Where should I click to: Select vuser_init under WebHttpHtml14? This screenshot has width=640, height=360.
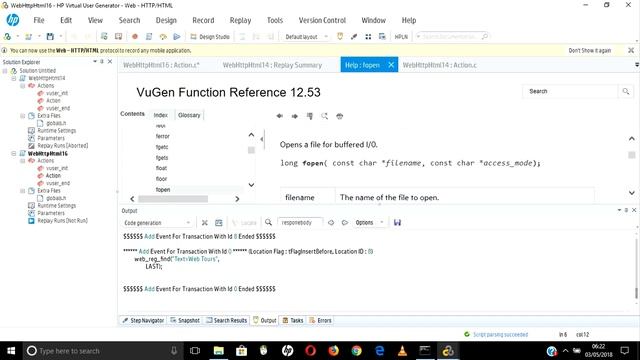coord(57,93)
